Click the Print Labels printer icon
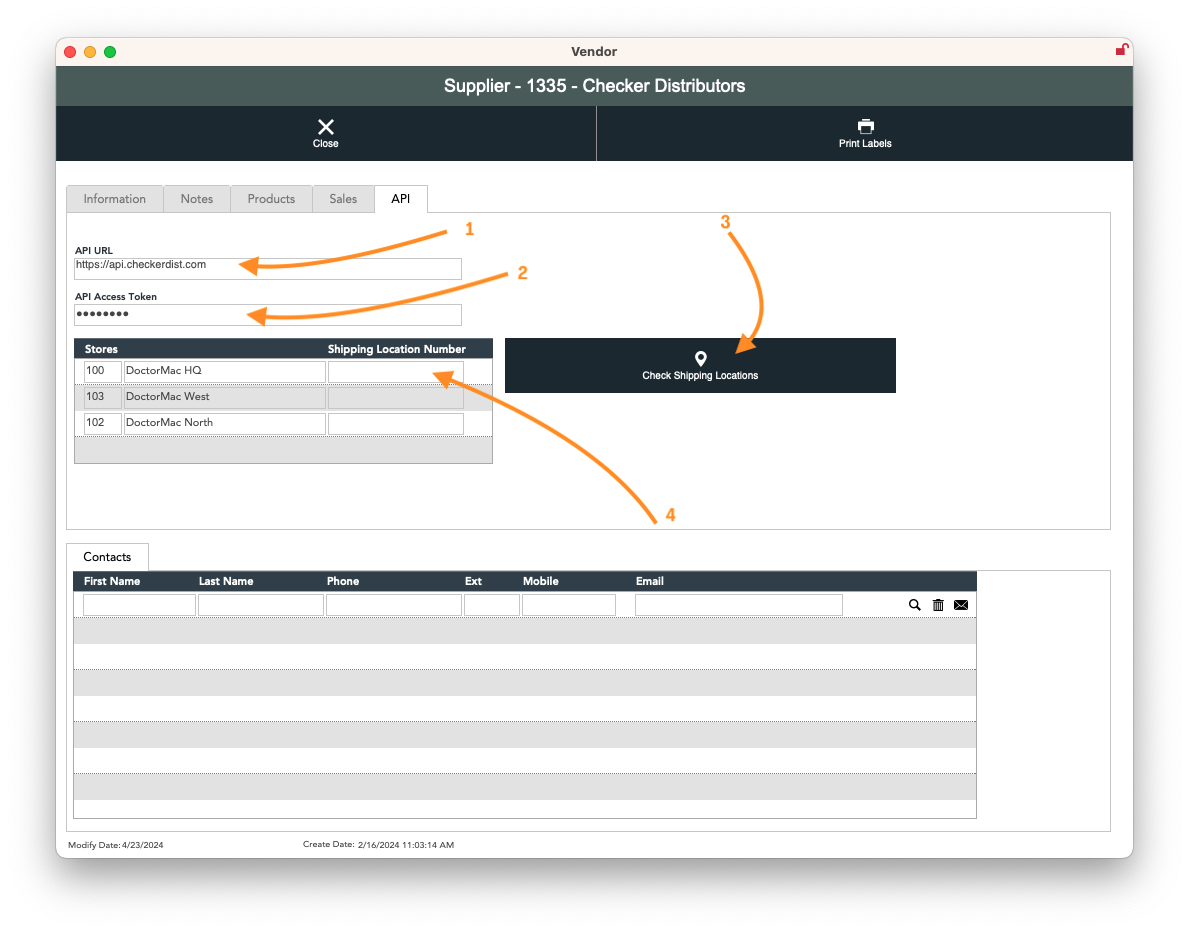1189x932 pixels. pos(865,127)
